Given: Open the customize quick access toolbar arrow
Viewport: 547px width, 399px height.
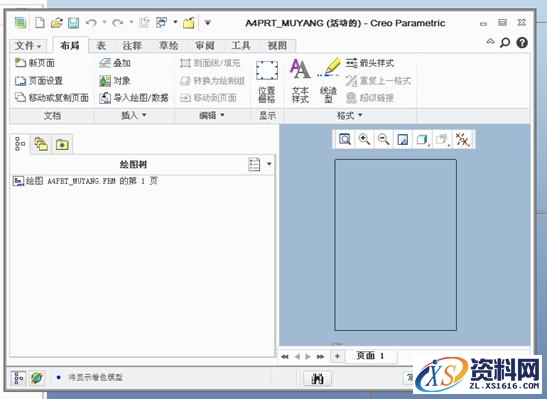Looking at the screenshot, I should [x=208, y=23].
